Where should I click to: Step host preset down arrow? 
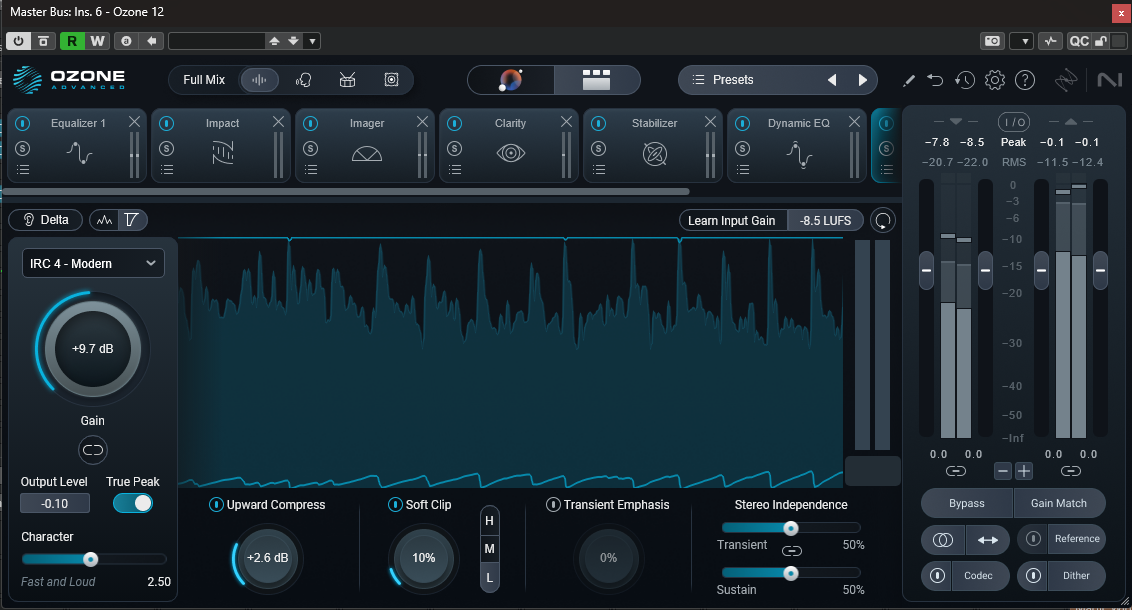click(293, 41)
